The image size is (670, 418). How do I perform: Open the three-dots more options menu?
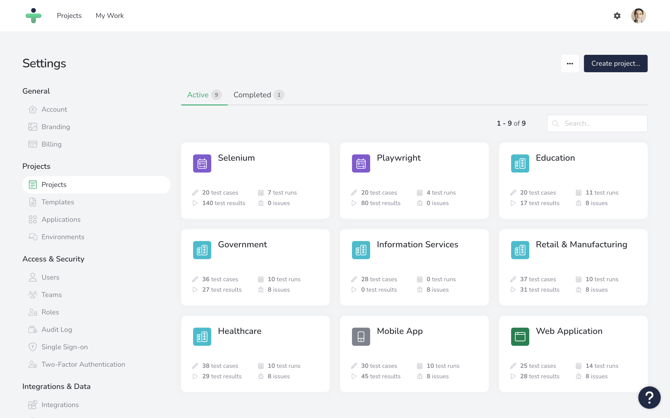pos(570,63)
